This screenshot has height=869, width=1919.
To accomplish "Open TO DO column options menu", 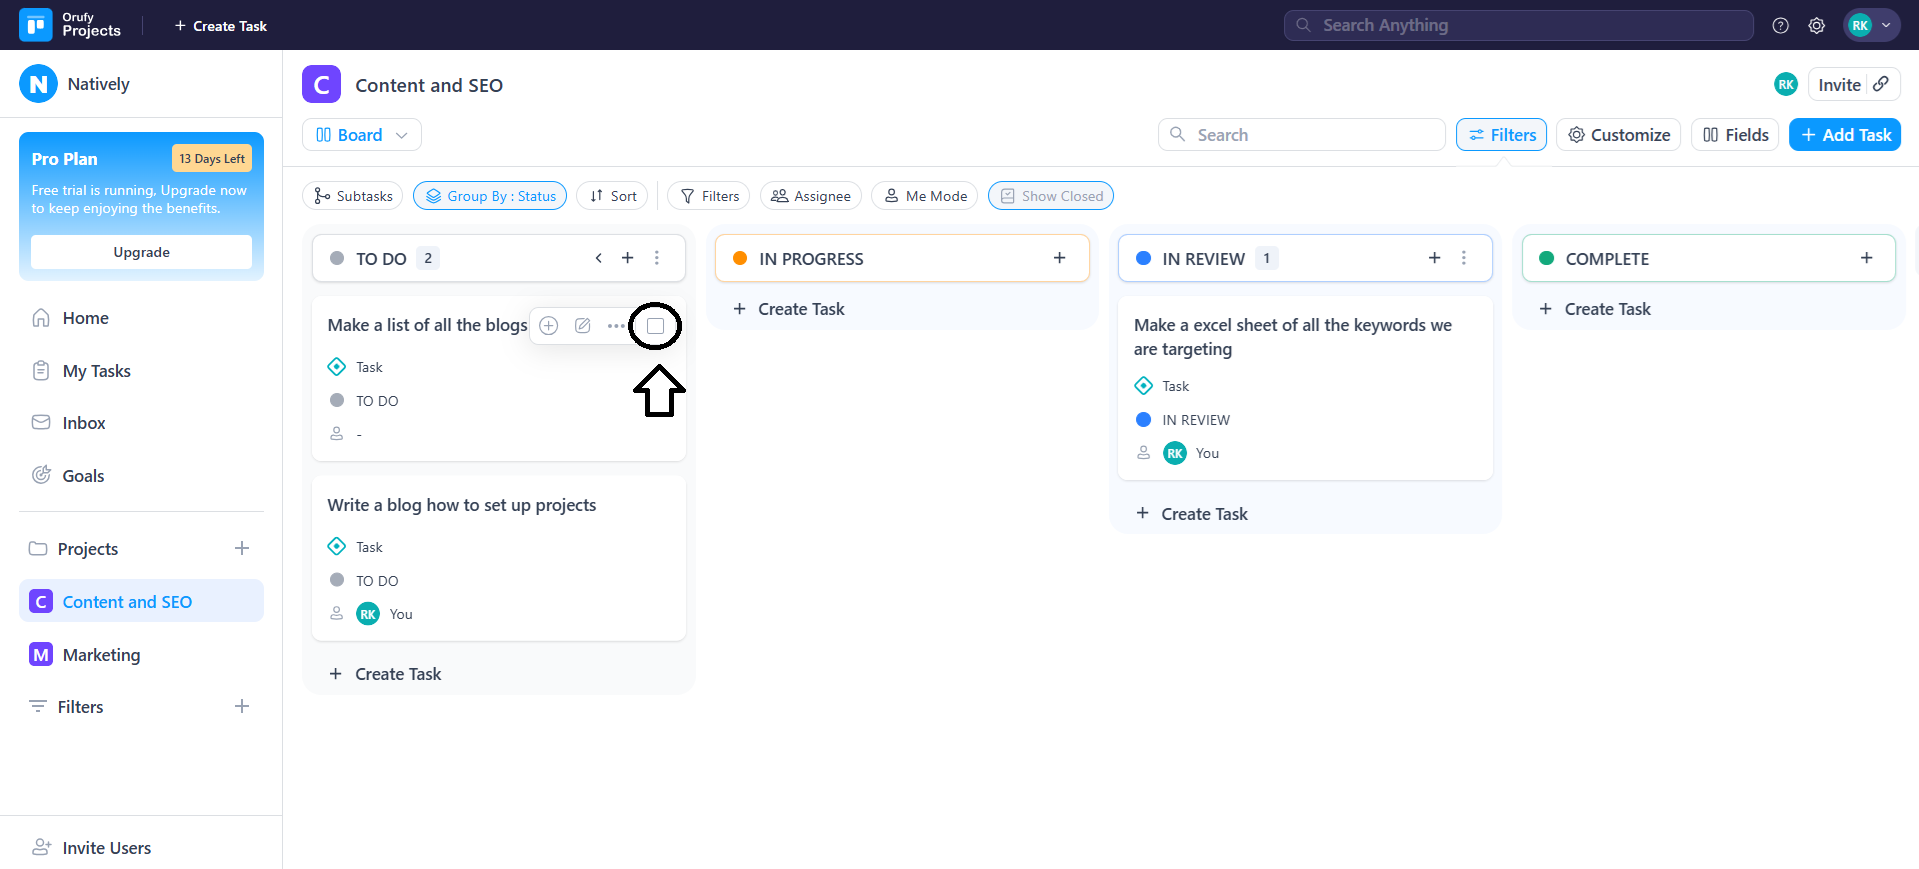I will click(657, 258).
